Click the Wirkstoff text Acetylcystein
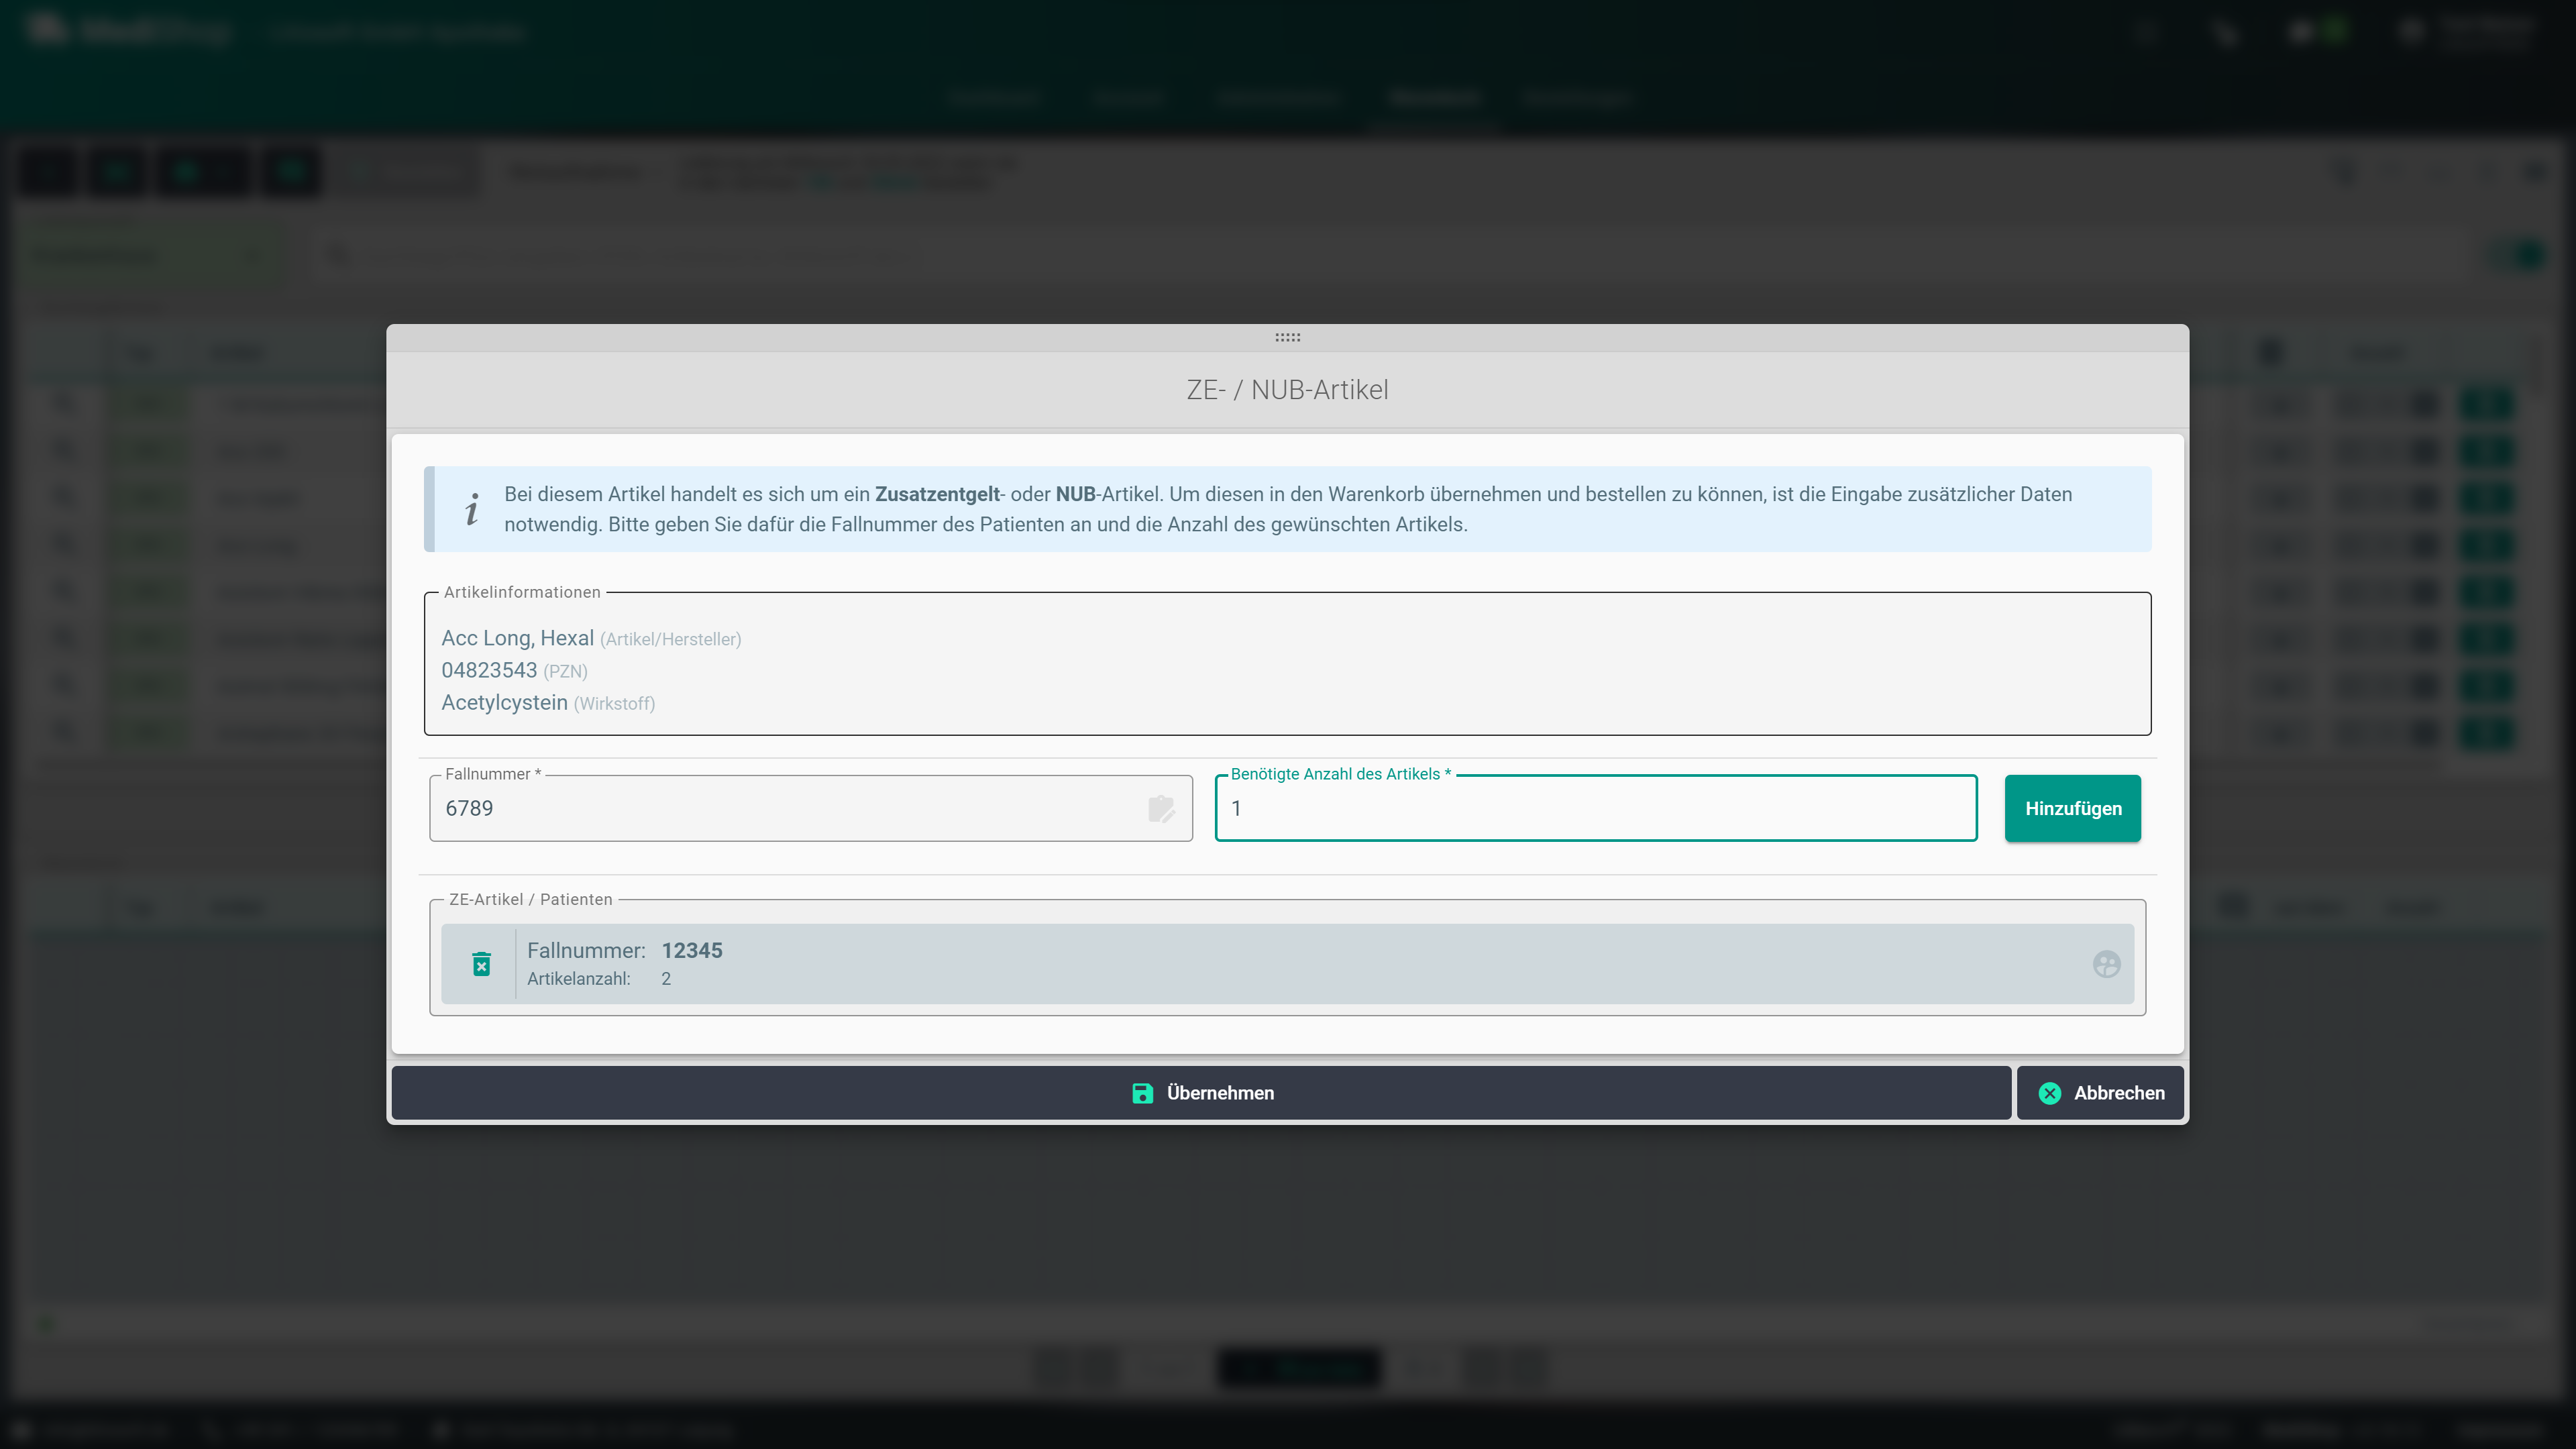 click(x=505, y=702)
